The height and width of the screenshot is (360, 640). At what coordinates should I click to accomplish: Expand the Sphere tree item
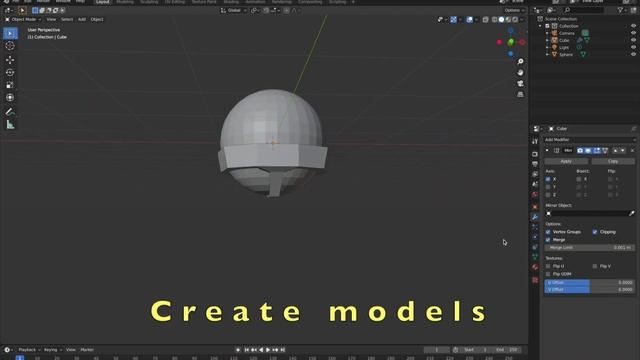click(x=547, y=54)
